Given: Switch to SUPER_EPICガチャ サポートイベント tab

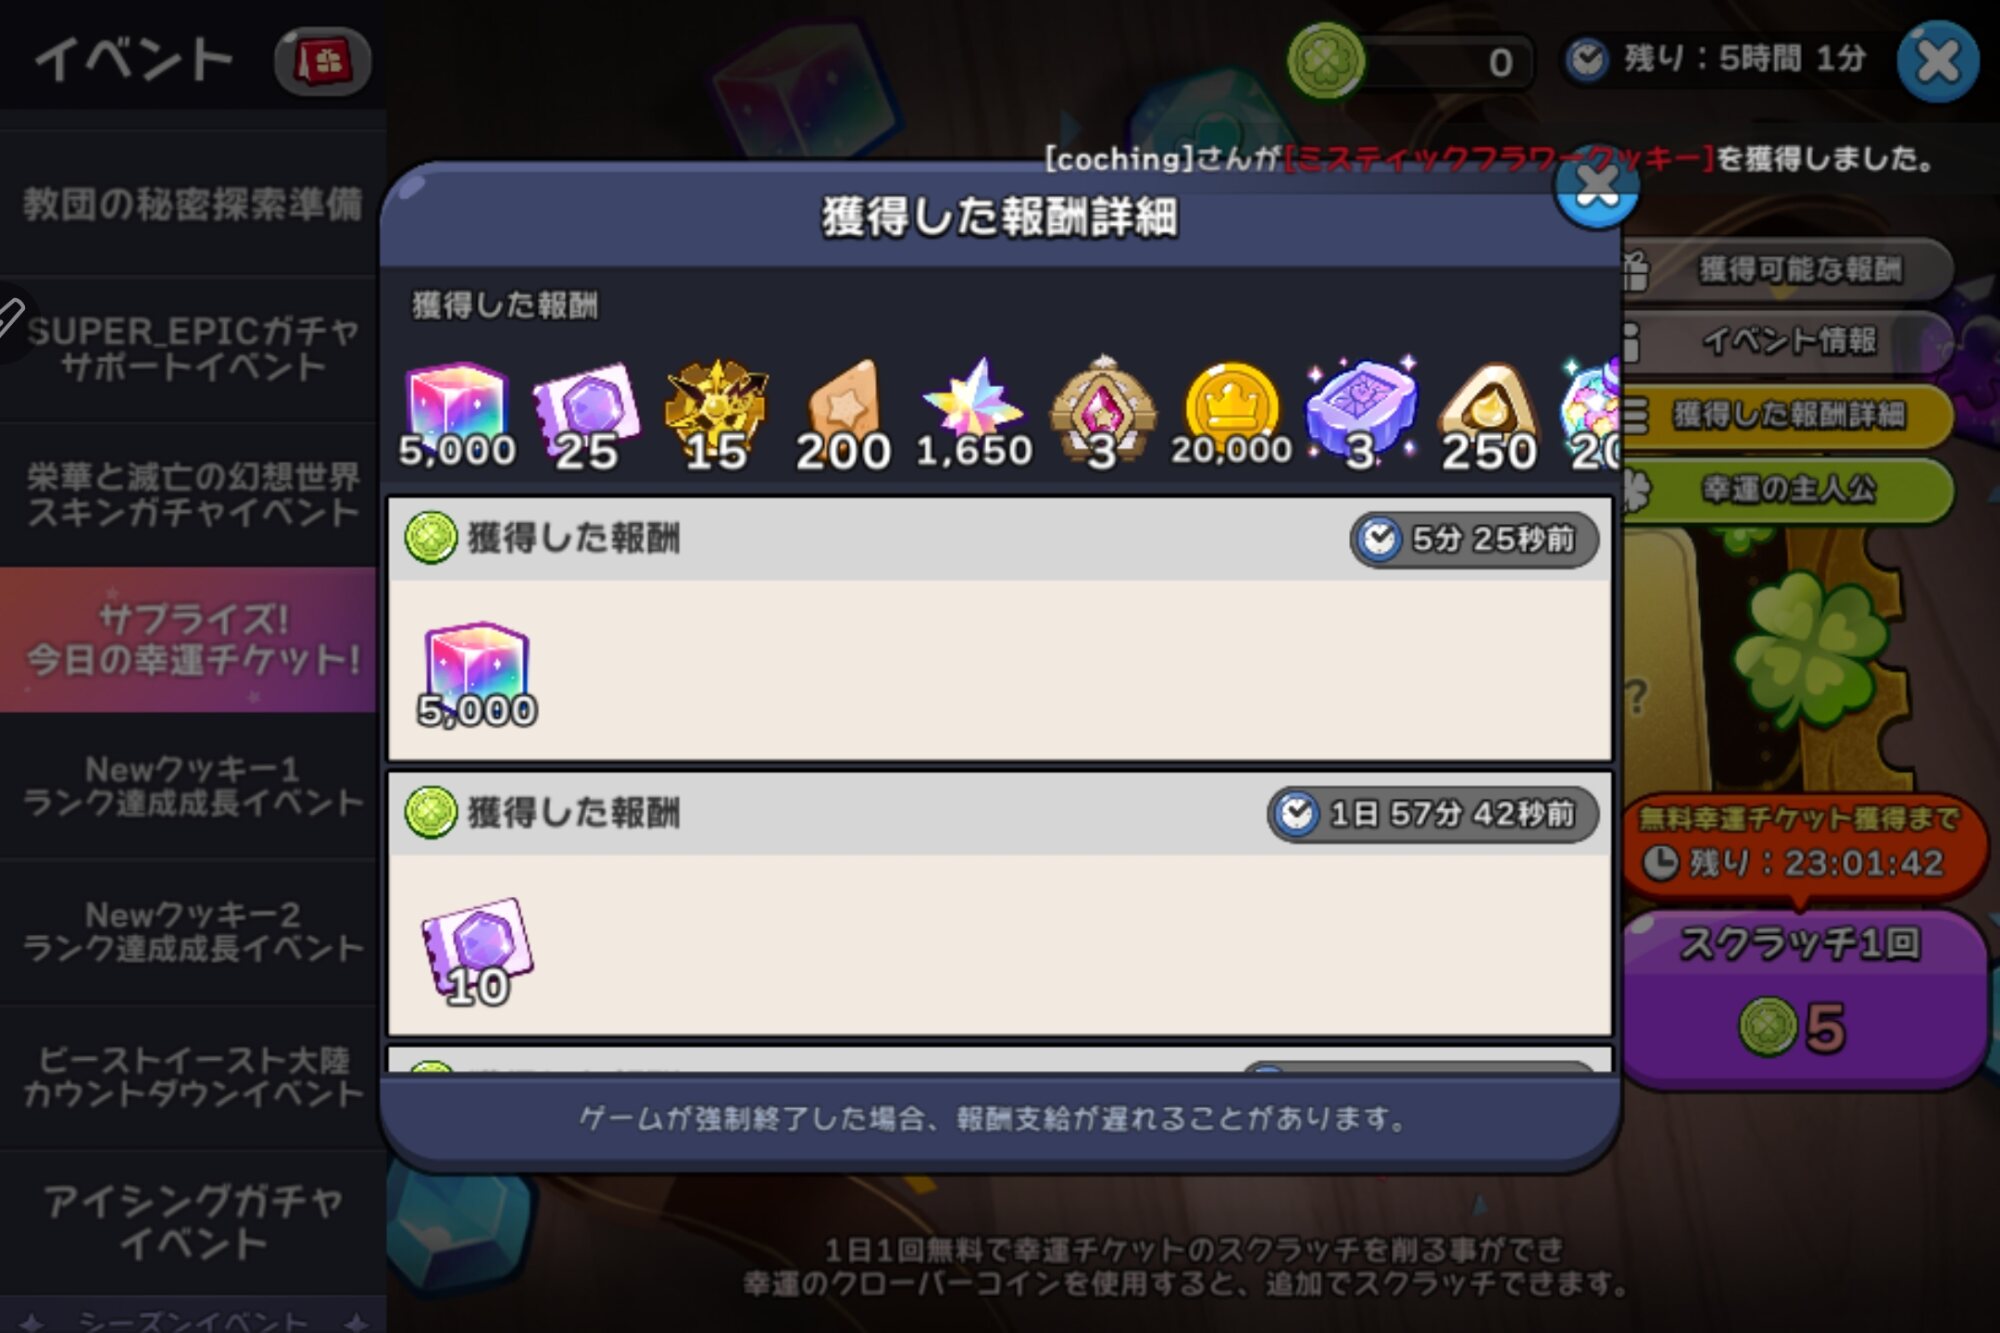Looking at the screenshot, I should (x=193, y=349).
